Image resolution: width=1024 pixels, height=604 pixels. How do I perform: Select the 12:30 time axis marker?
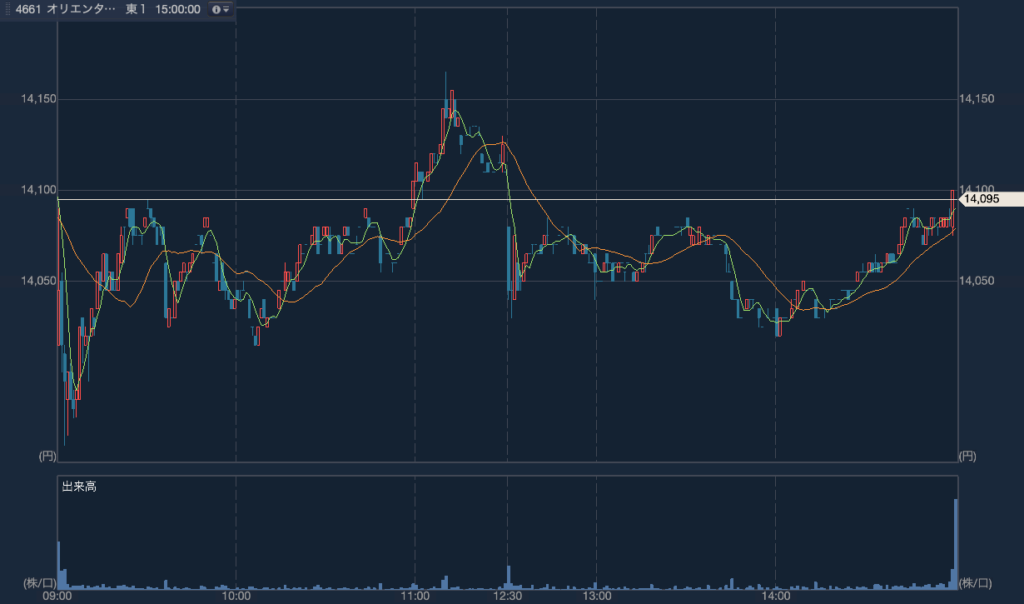click(x=508, y=596)
